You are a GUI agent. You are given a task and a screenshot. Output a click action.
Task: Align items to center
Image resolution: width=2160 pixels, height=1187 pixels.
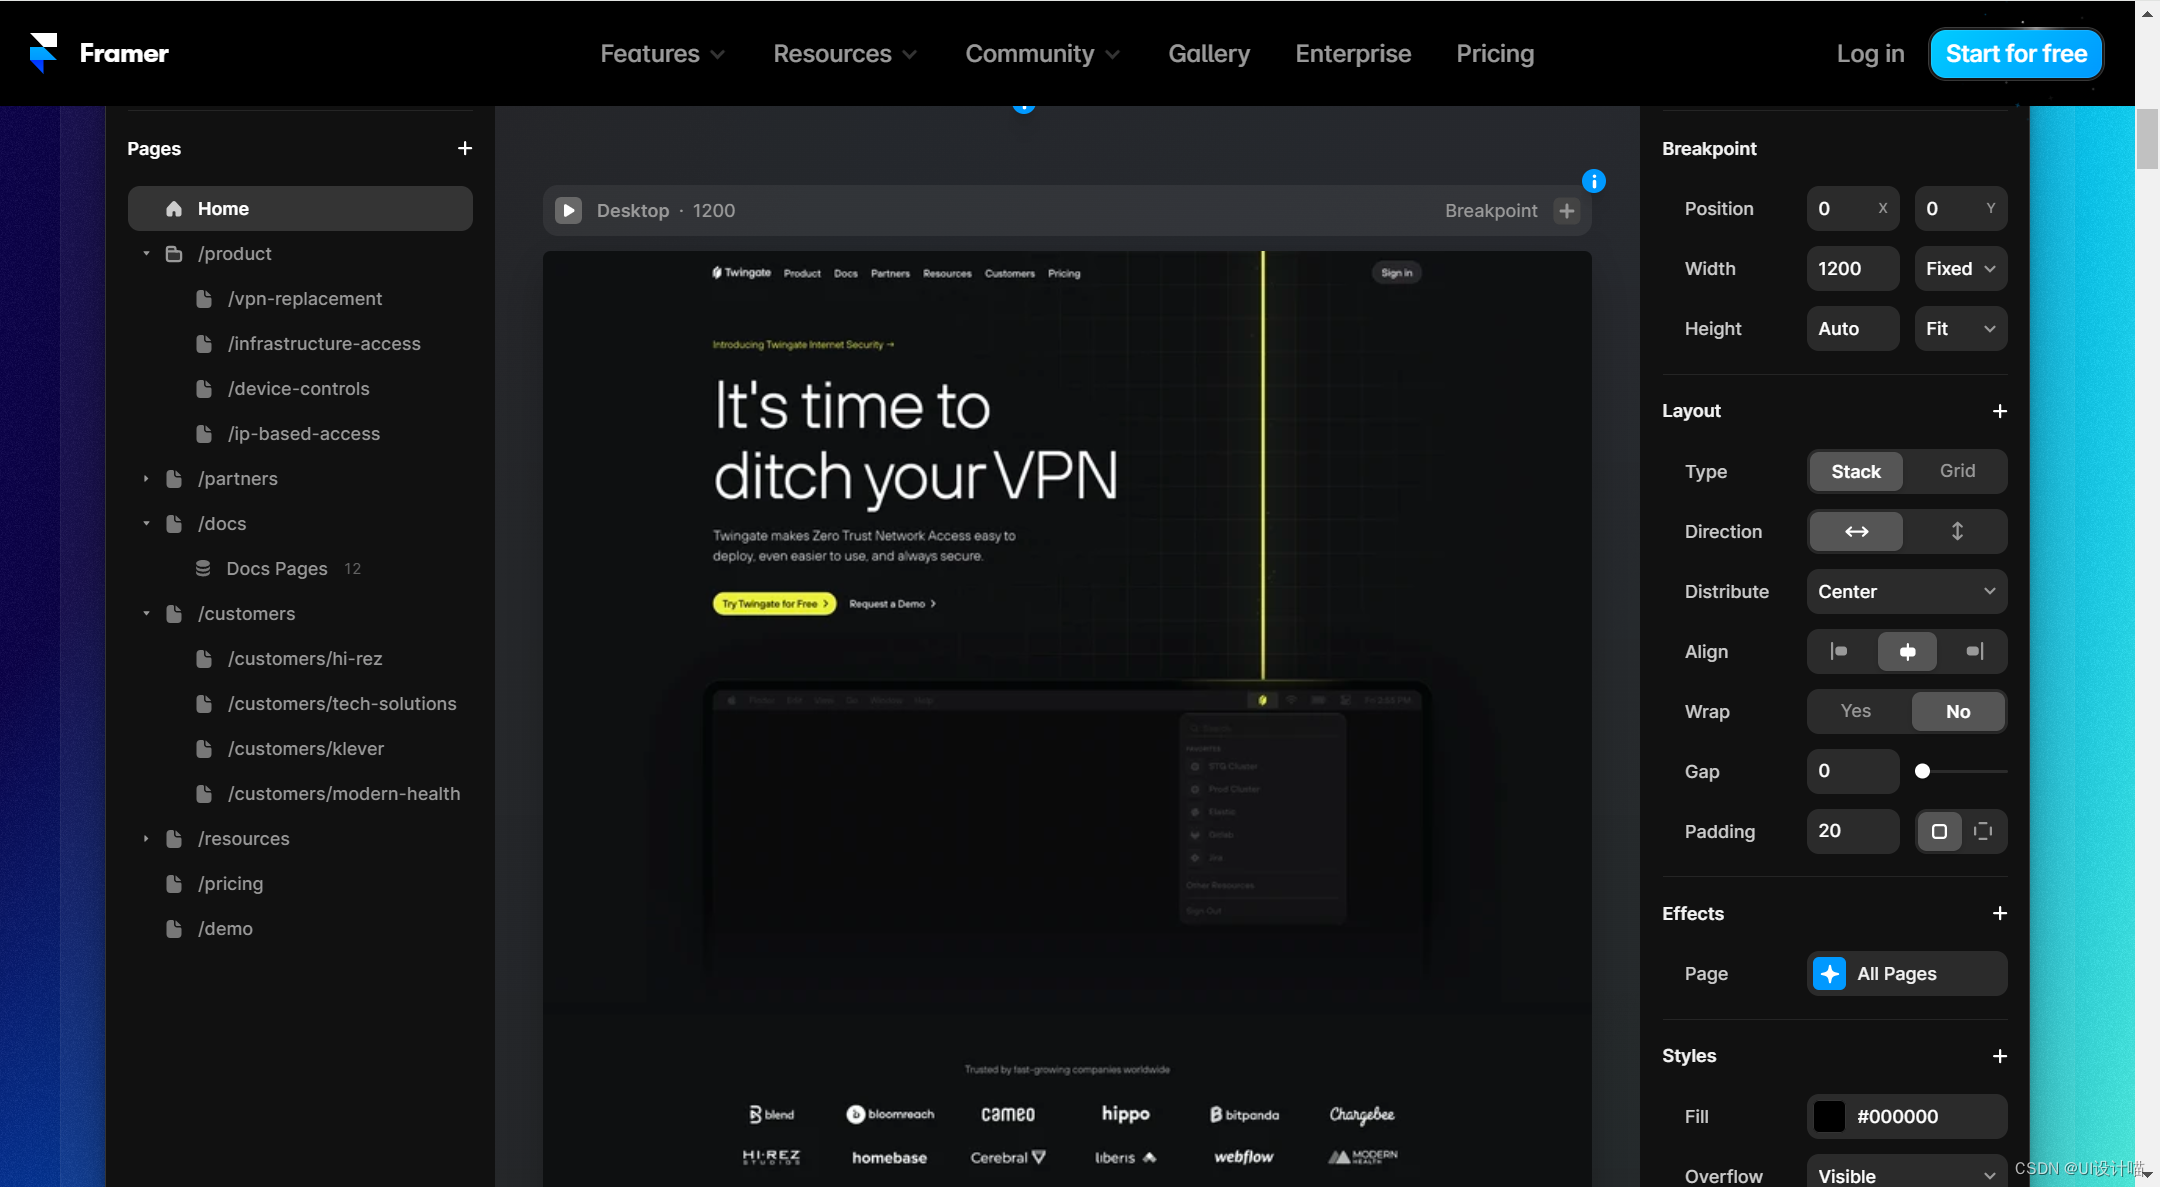click(x=1907, y=651)
